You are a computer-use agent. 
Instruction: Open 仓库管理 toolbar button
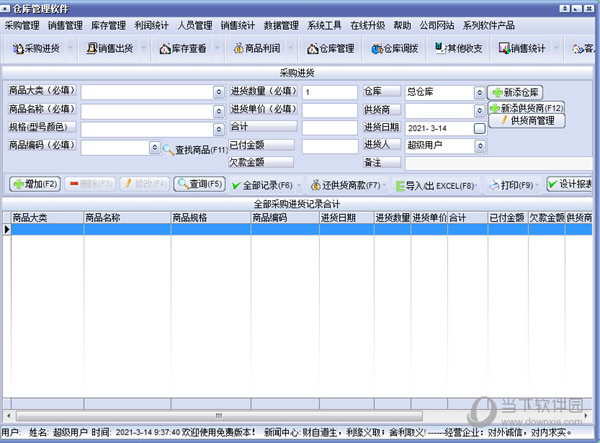click(x=331, y=49)
